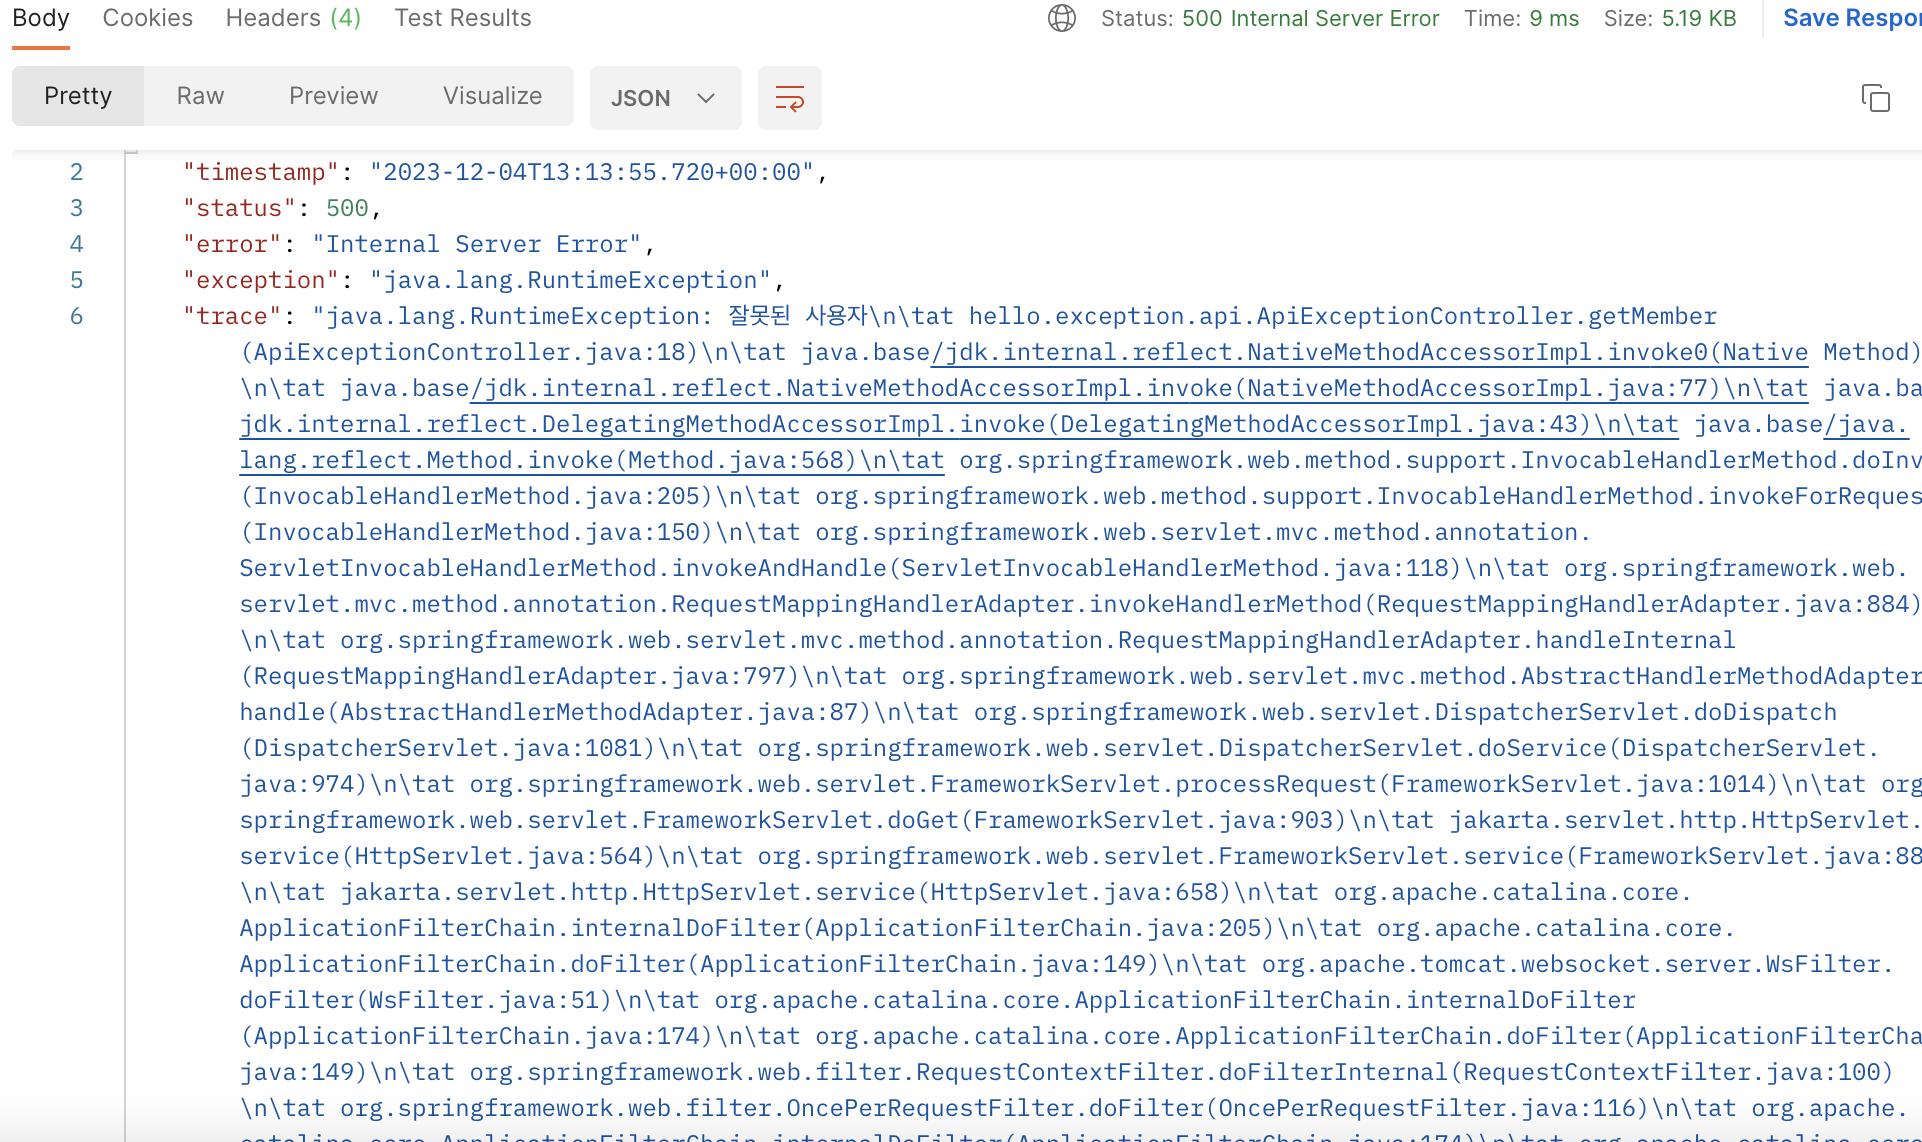The height and width of the screenshot is (1142, 1922).
Task: Click the 9 ms response time
Action: click(x=1553, y=18)
